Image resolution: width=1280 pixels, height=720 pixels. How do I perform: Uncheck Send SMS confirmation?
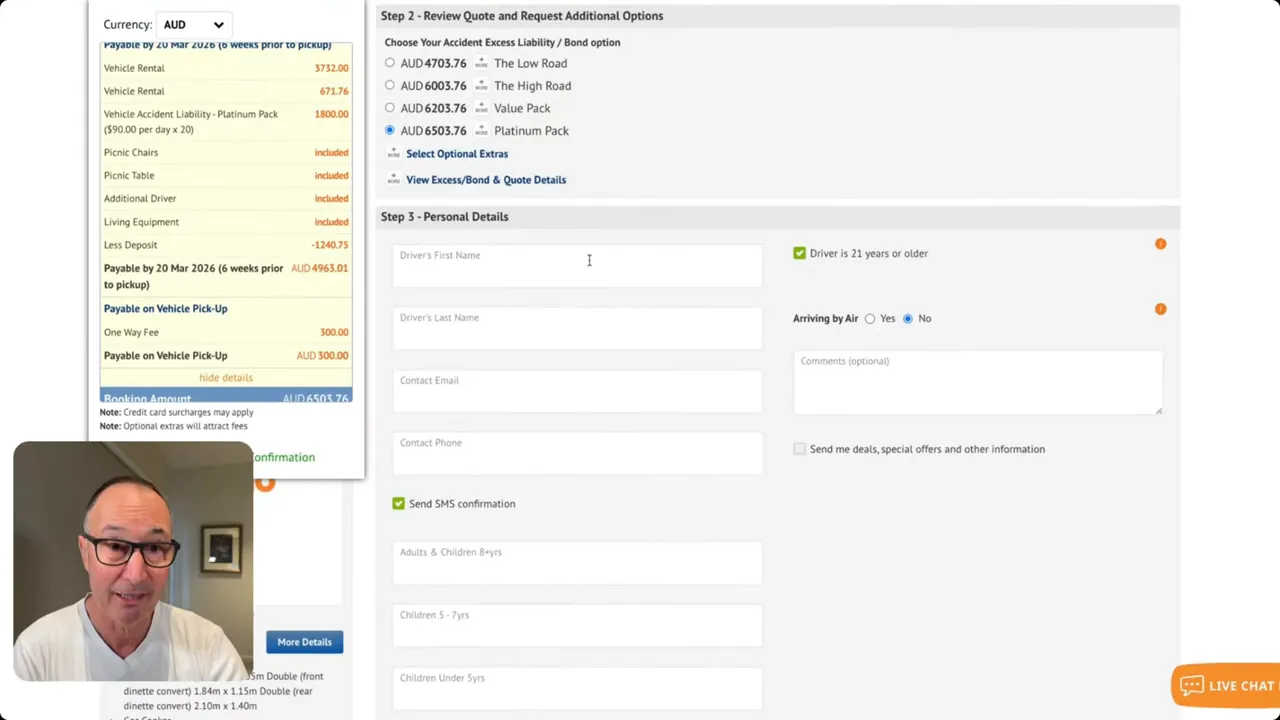coord(398,503)
